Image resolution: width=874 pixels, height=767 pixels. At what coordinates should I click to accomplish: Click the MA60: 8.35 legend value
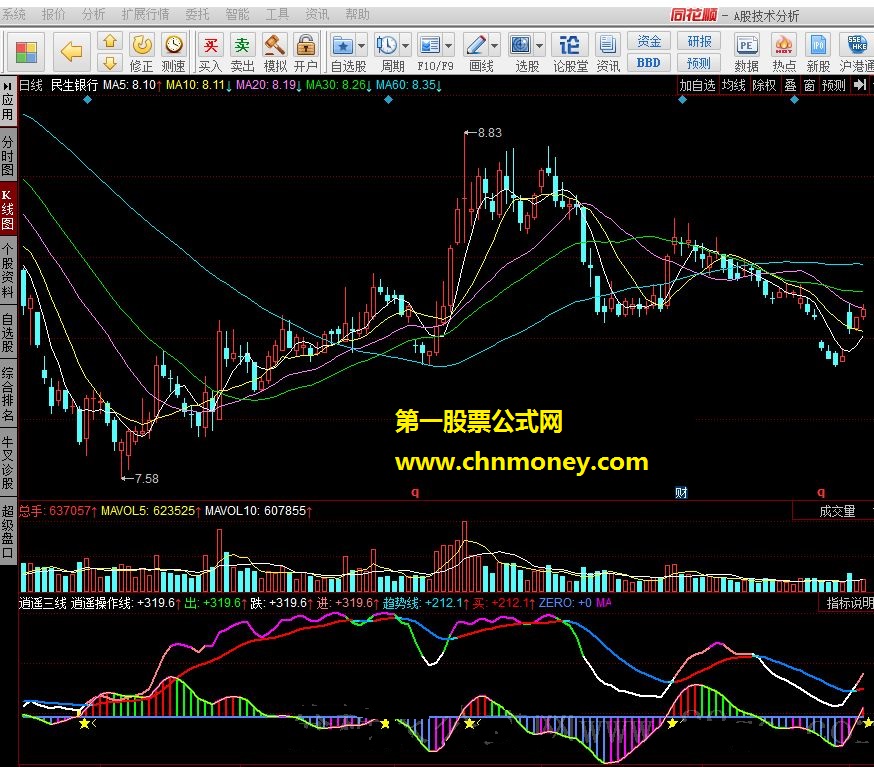[408, 85]
